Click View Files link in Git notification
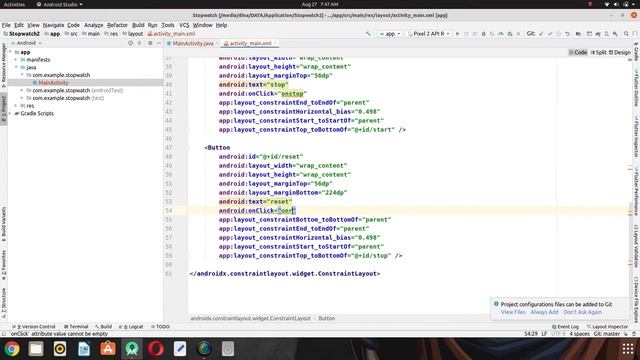The height and width of the screenshot is (360, 640). [513, 312]
